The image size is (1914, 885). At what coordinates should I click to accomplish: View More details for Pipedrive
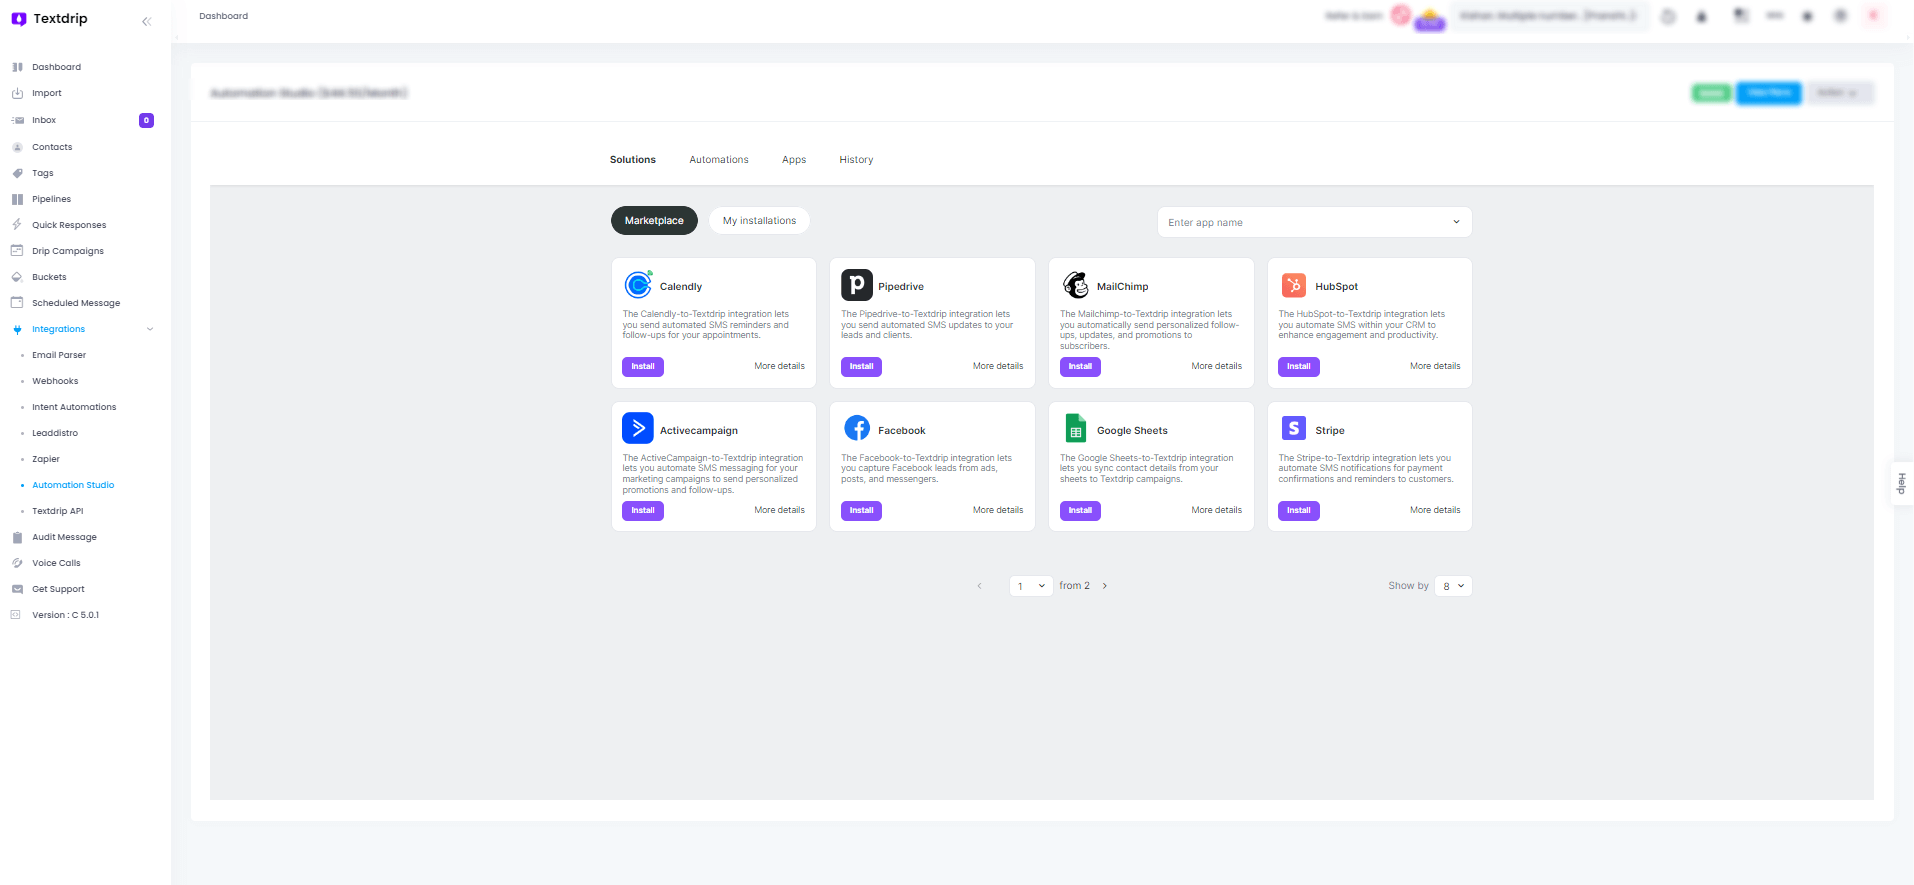click(998, 366)
